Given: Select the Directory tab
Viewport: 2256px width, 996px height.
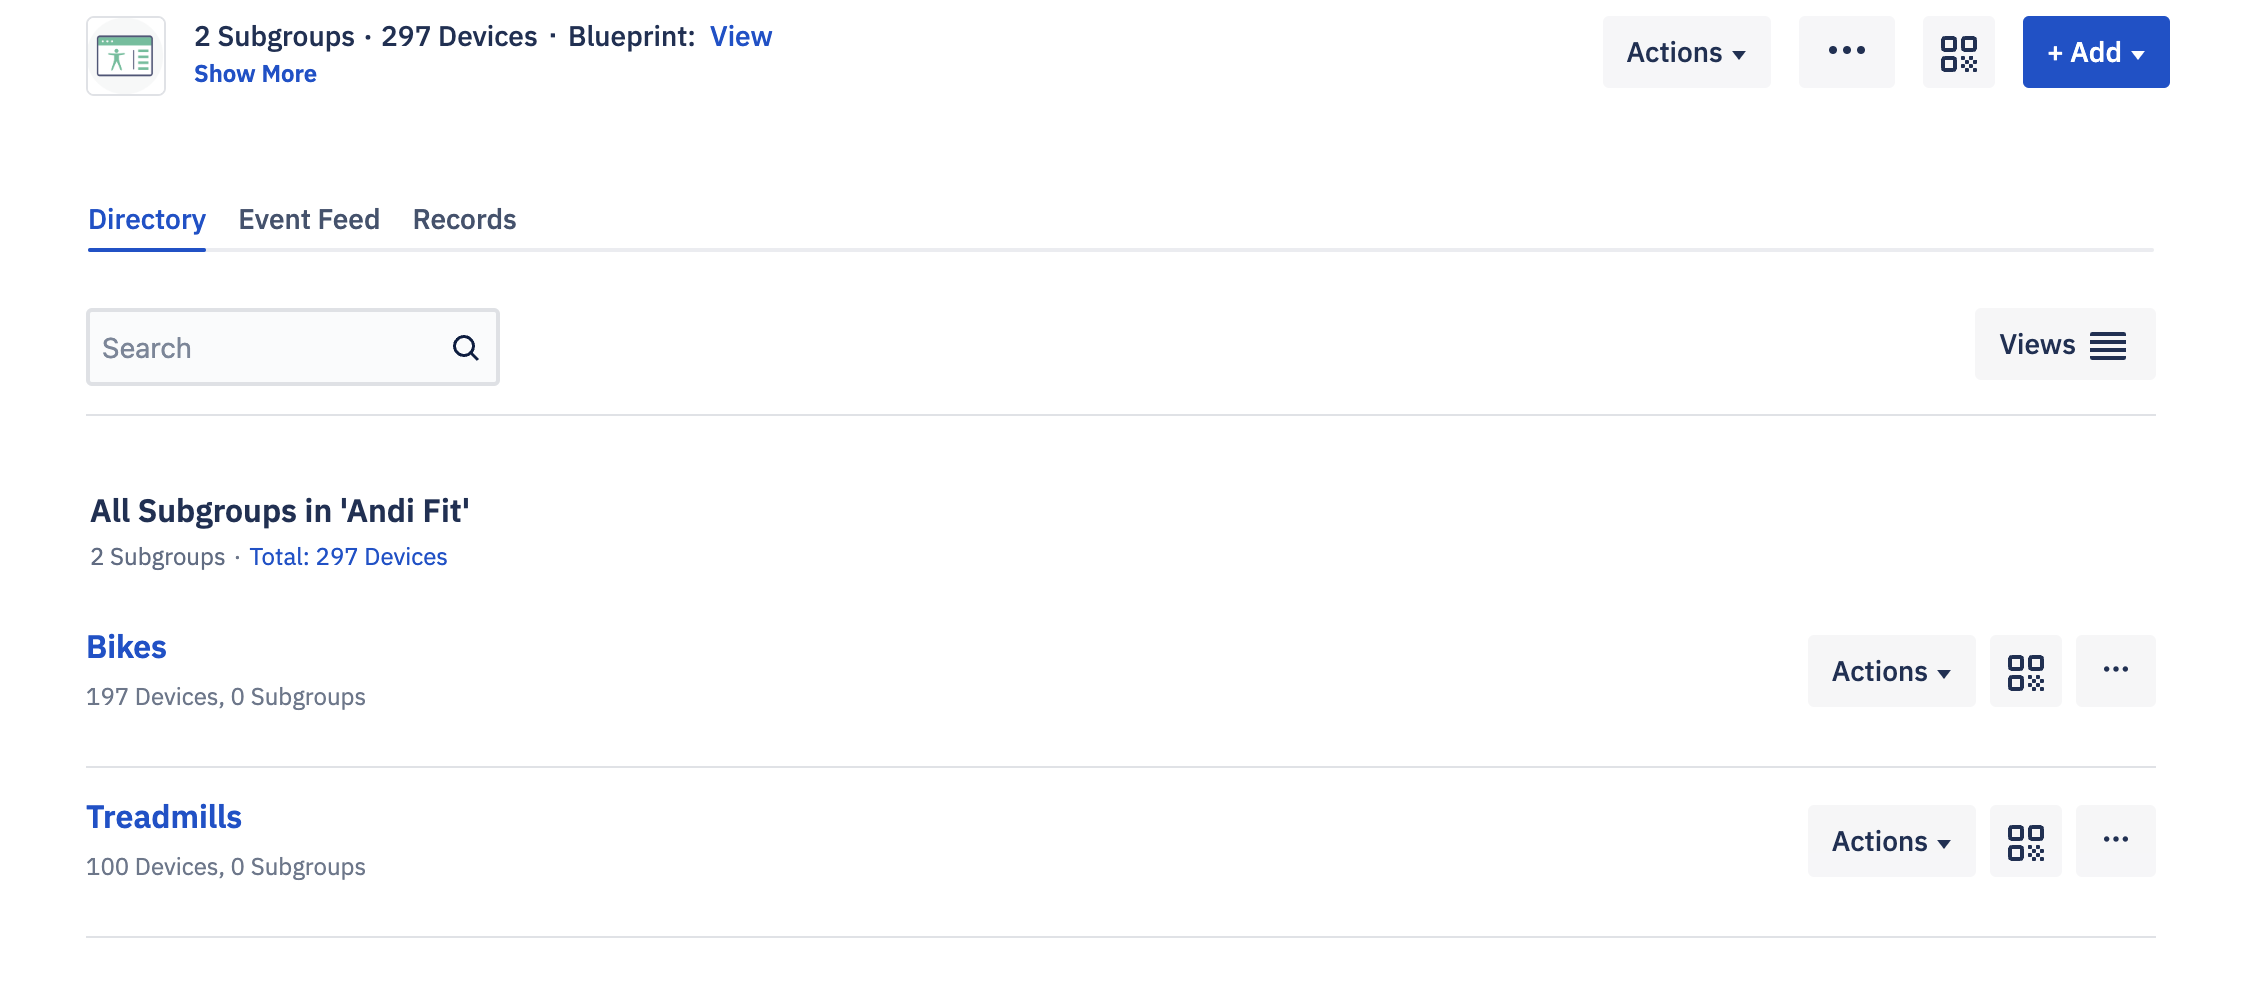Looking at the screenshot, I should 147,219.
